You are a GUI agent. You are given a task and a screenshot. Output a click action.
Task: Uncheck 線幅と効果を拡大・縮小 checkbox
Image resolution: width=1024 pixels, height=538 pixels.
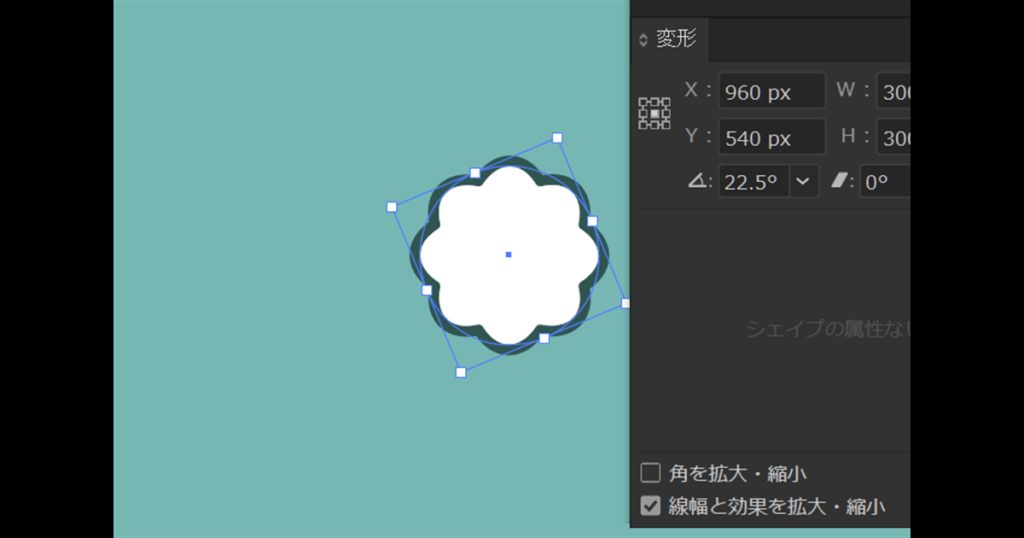pos(651,506)
